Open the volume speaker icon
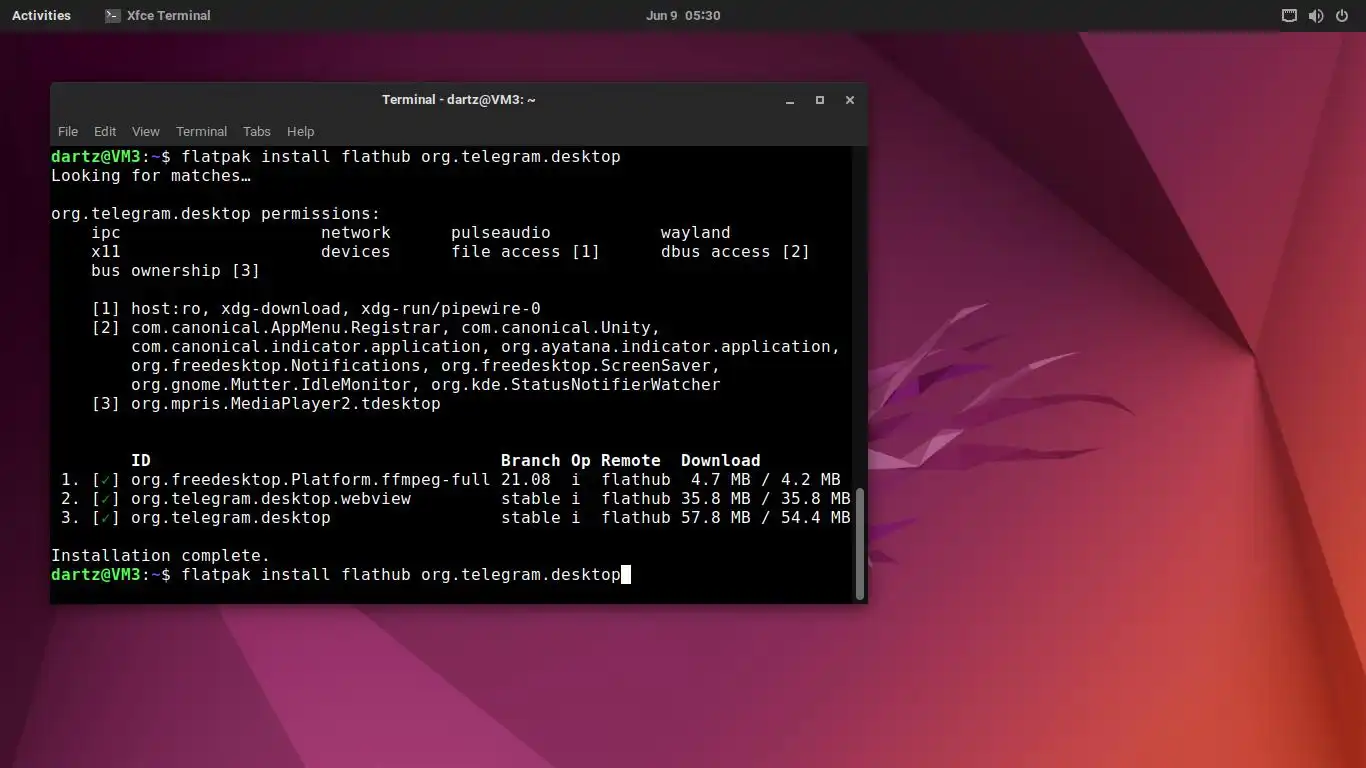Viewport: 1366px width, 768px height. pos(1315,15)
